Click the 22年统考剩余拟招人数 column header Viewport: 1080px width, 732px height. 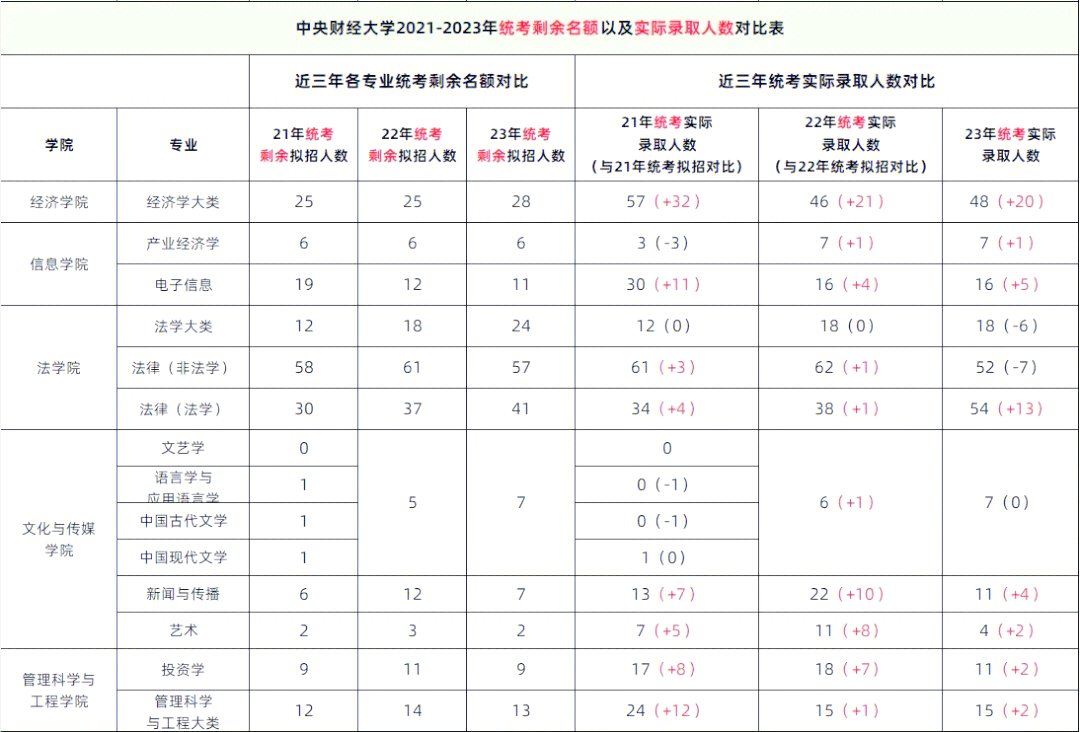(412, 145)
